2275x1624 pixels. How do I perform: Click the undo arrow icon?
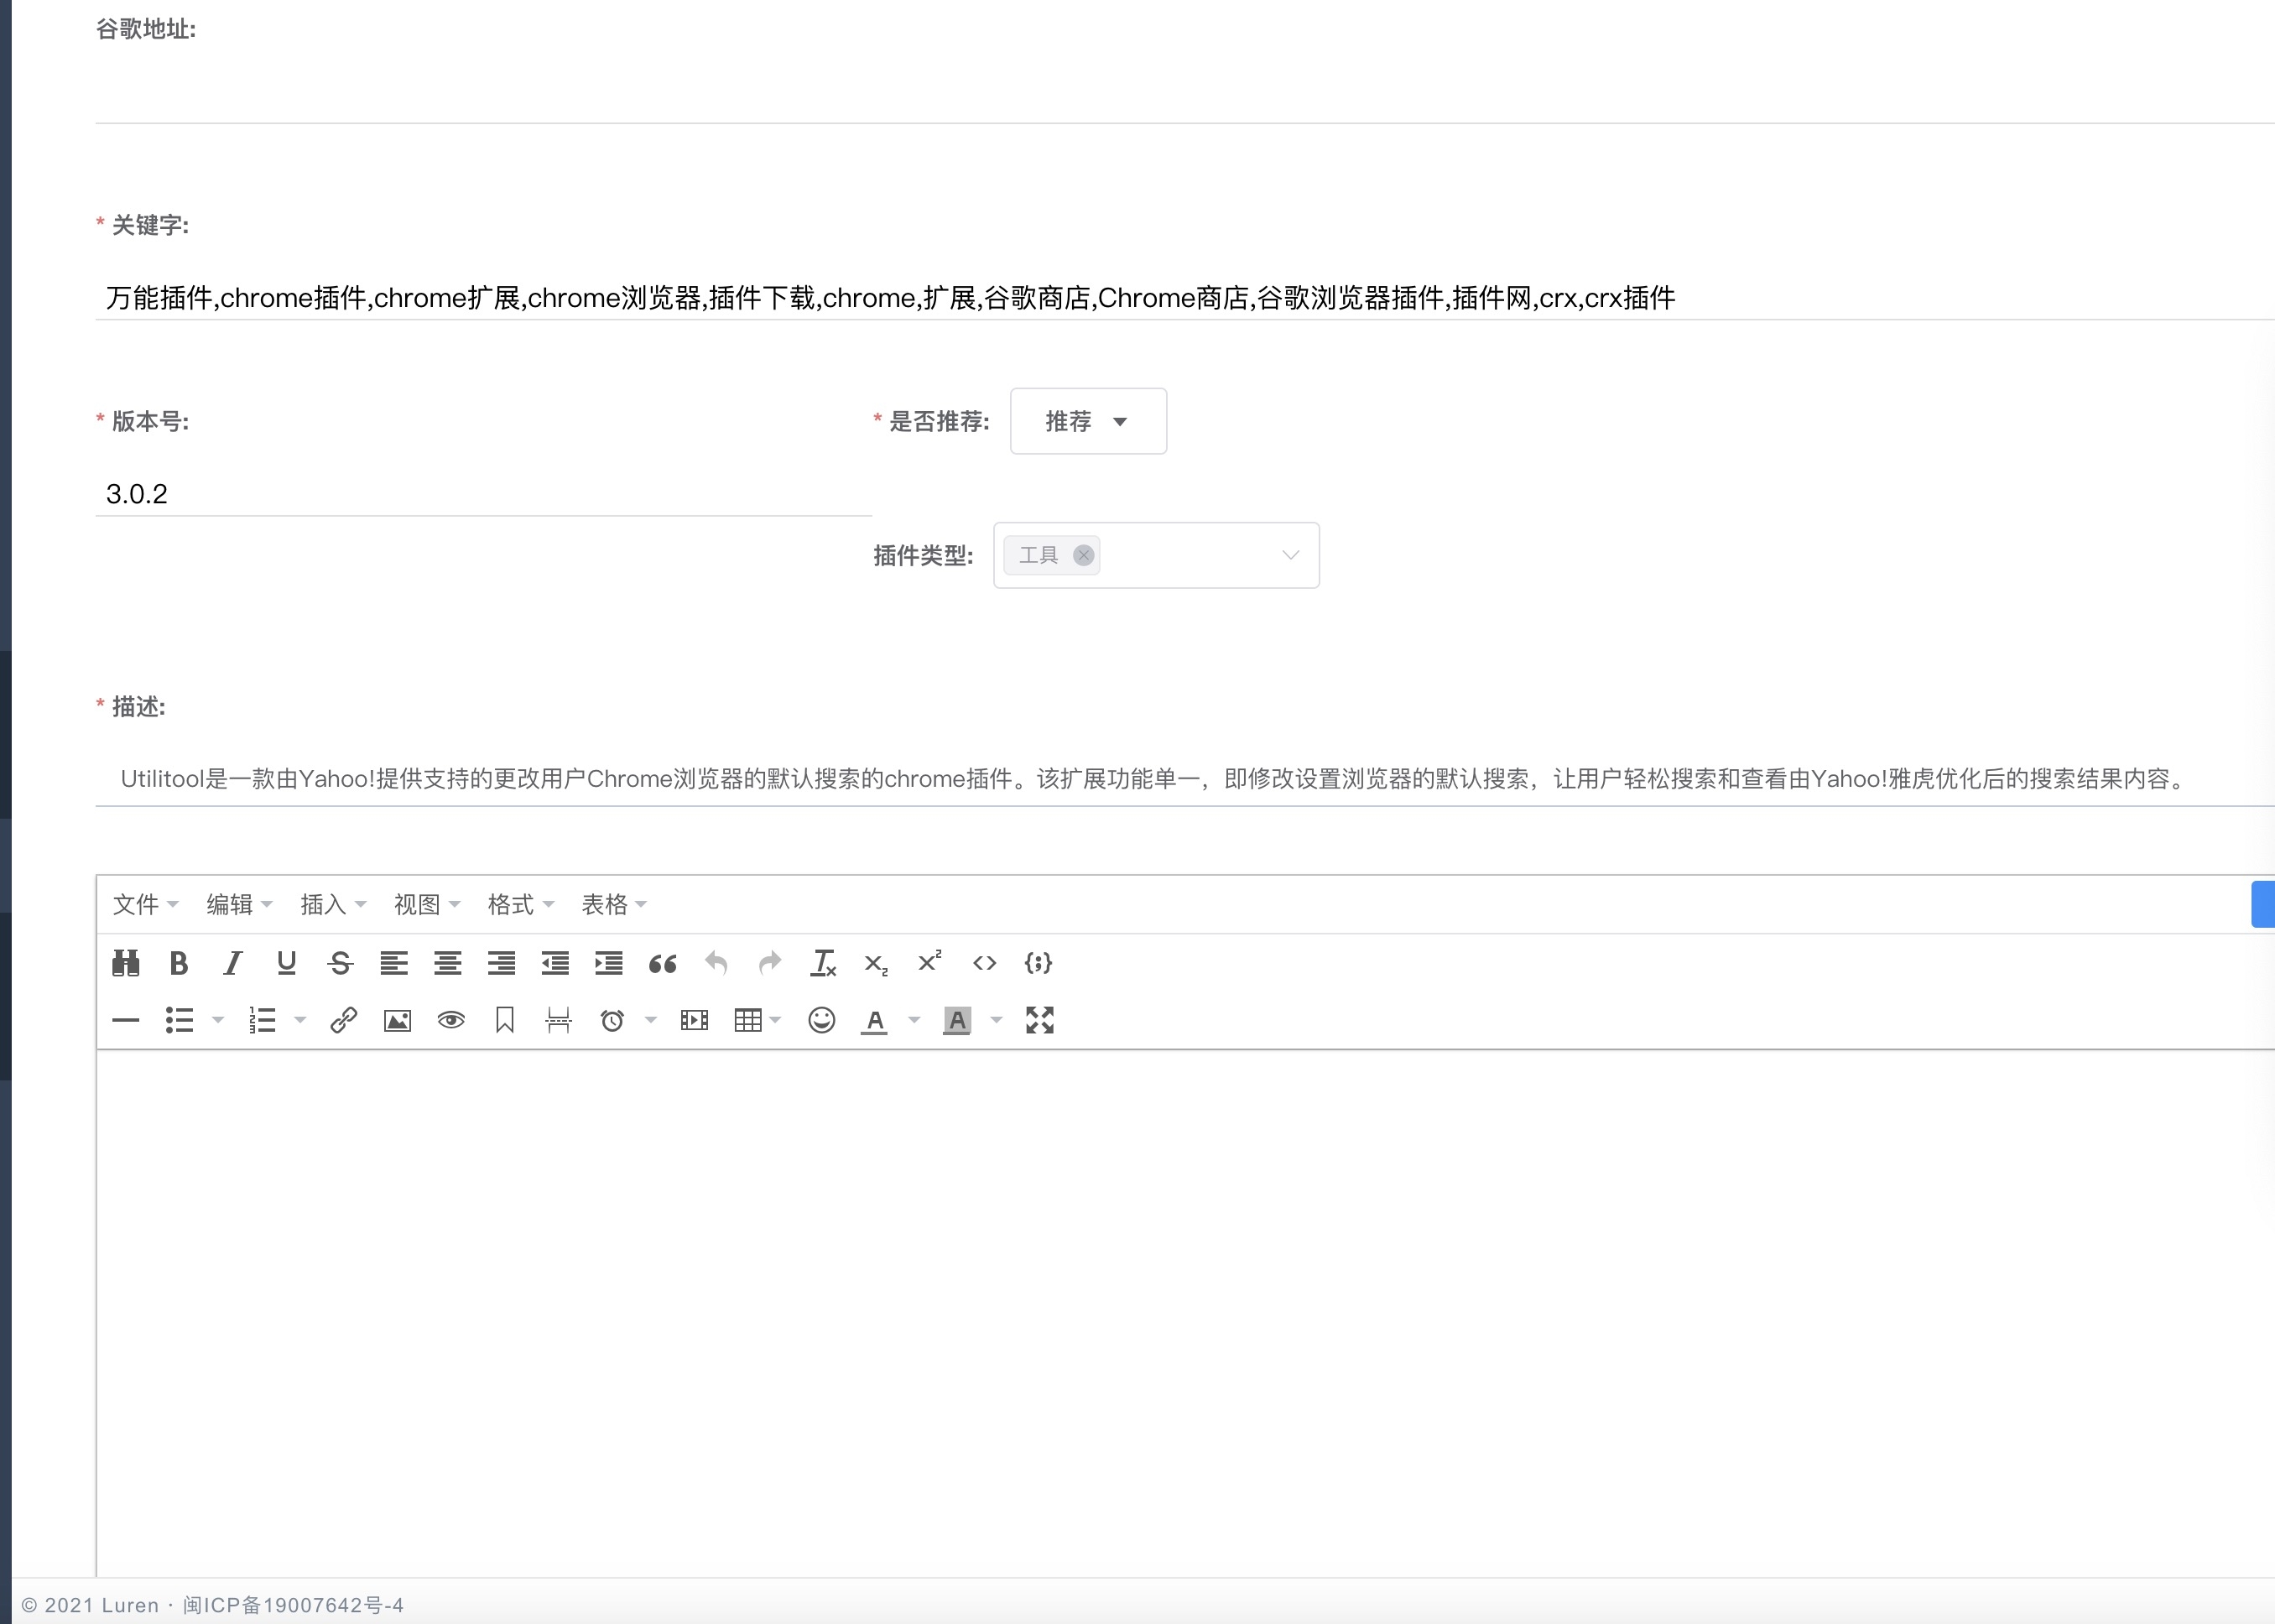coord(716,963)
